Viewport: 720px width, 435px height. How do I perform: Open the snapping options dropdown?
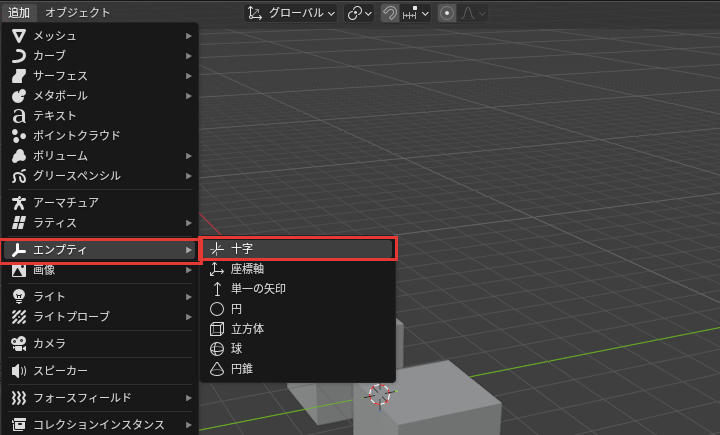[416, 13]
